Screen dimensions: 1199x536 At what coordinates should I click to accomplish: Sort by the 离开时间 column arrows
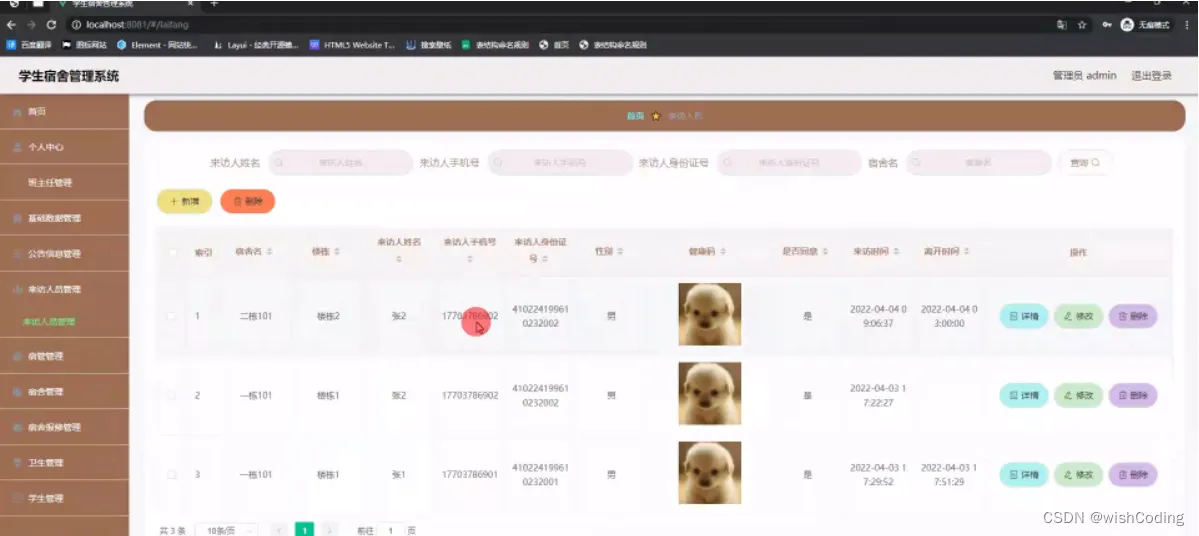point(967,252)
